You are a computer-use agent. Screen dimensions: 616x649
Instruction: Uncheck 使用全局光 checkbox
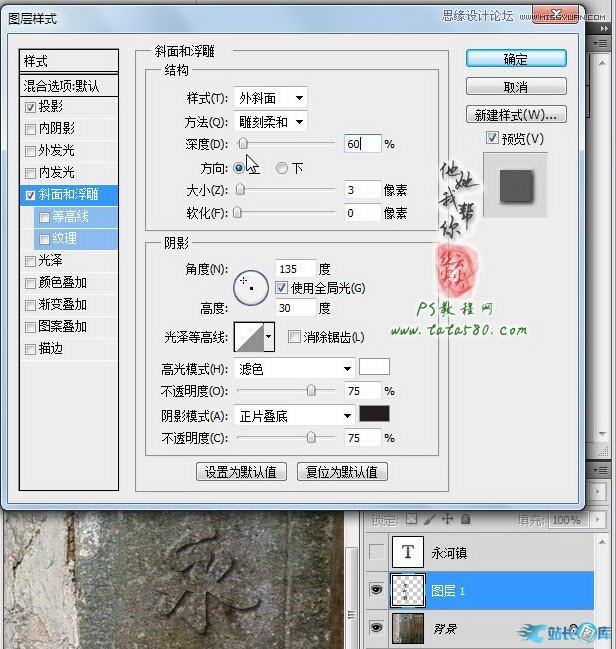point(281,288)
